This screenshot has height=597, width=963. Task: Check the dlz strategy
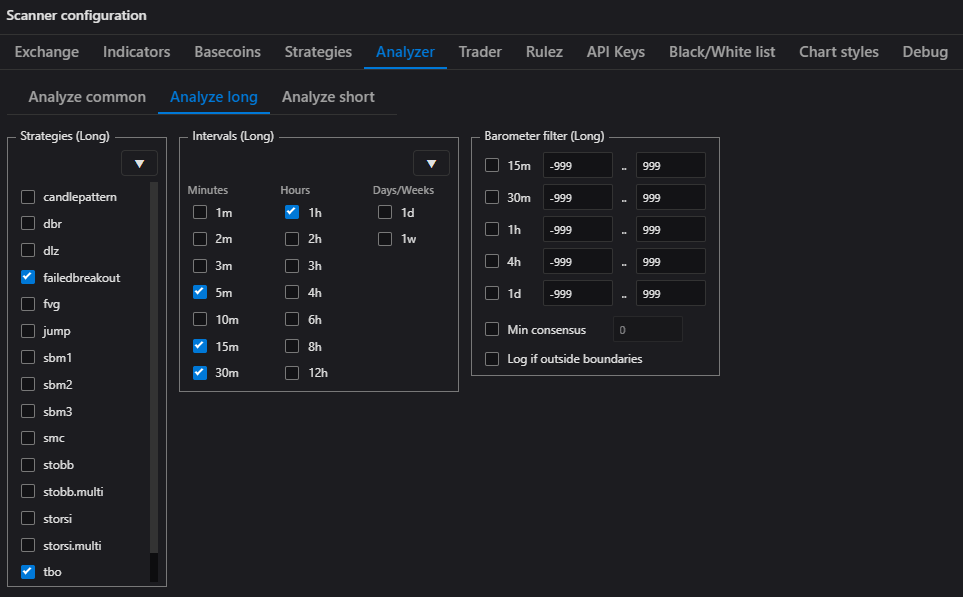[x=28, y=250]
